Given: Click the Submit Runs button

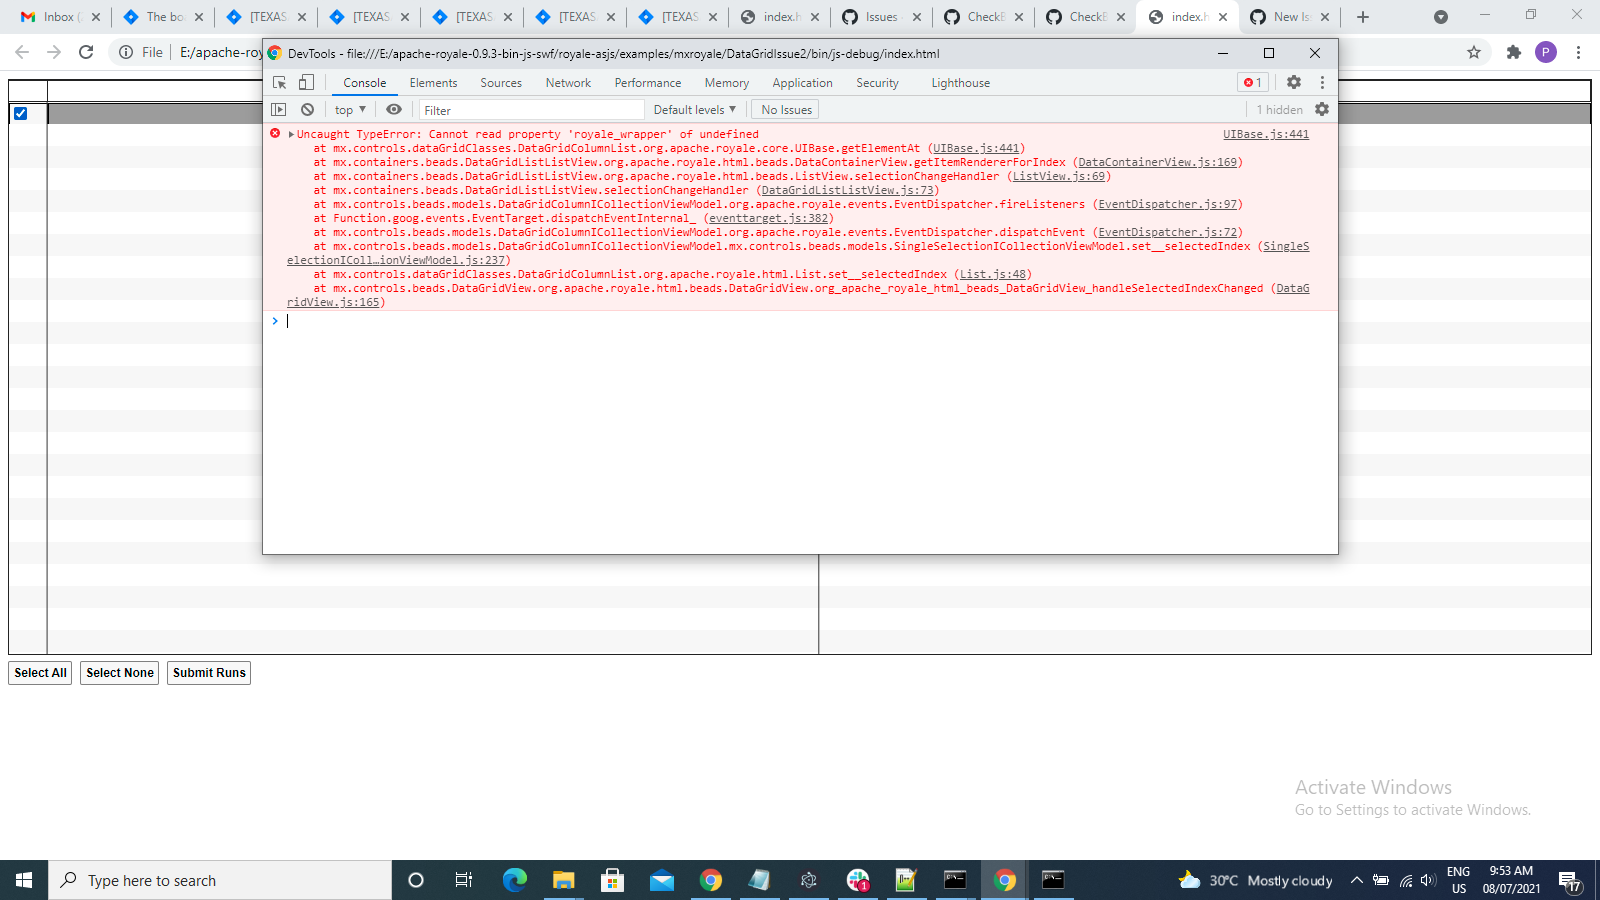Looking at the screenshot, I should pyautogui.click(x=208, y=673).
